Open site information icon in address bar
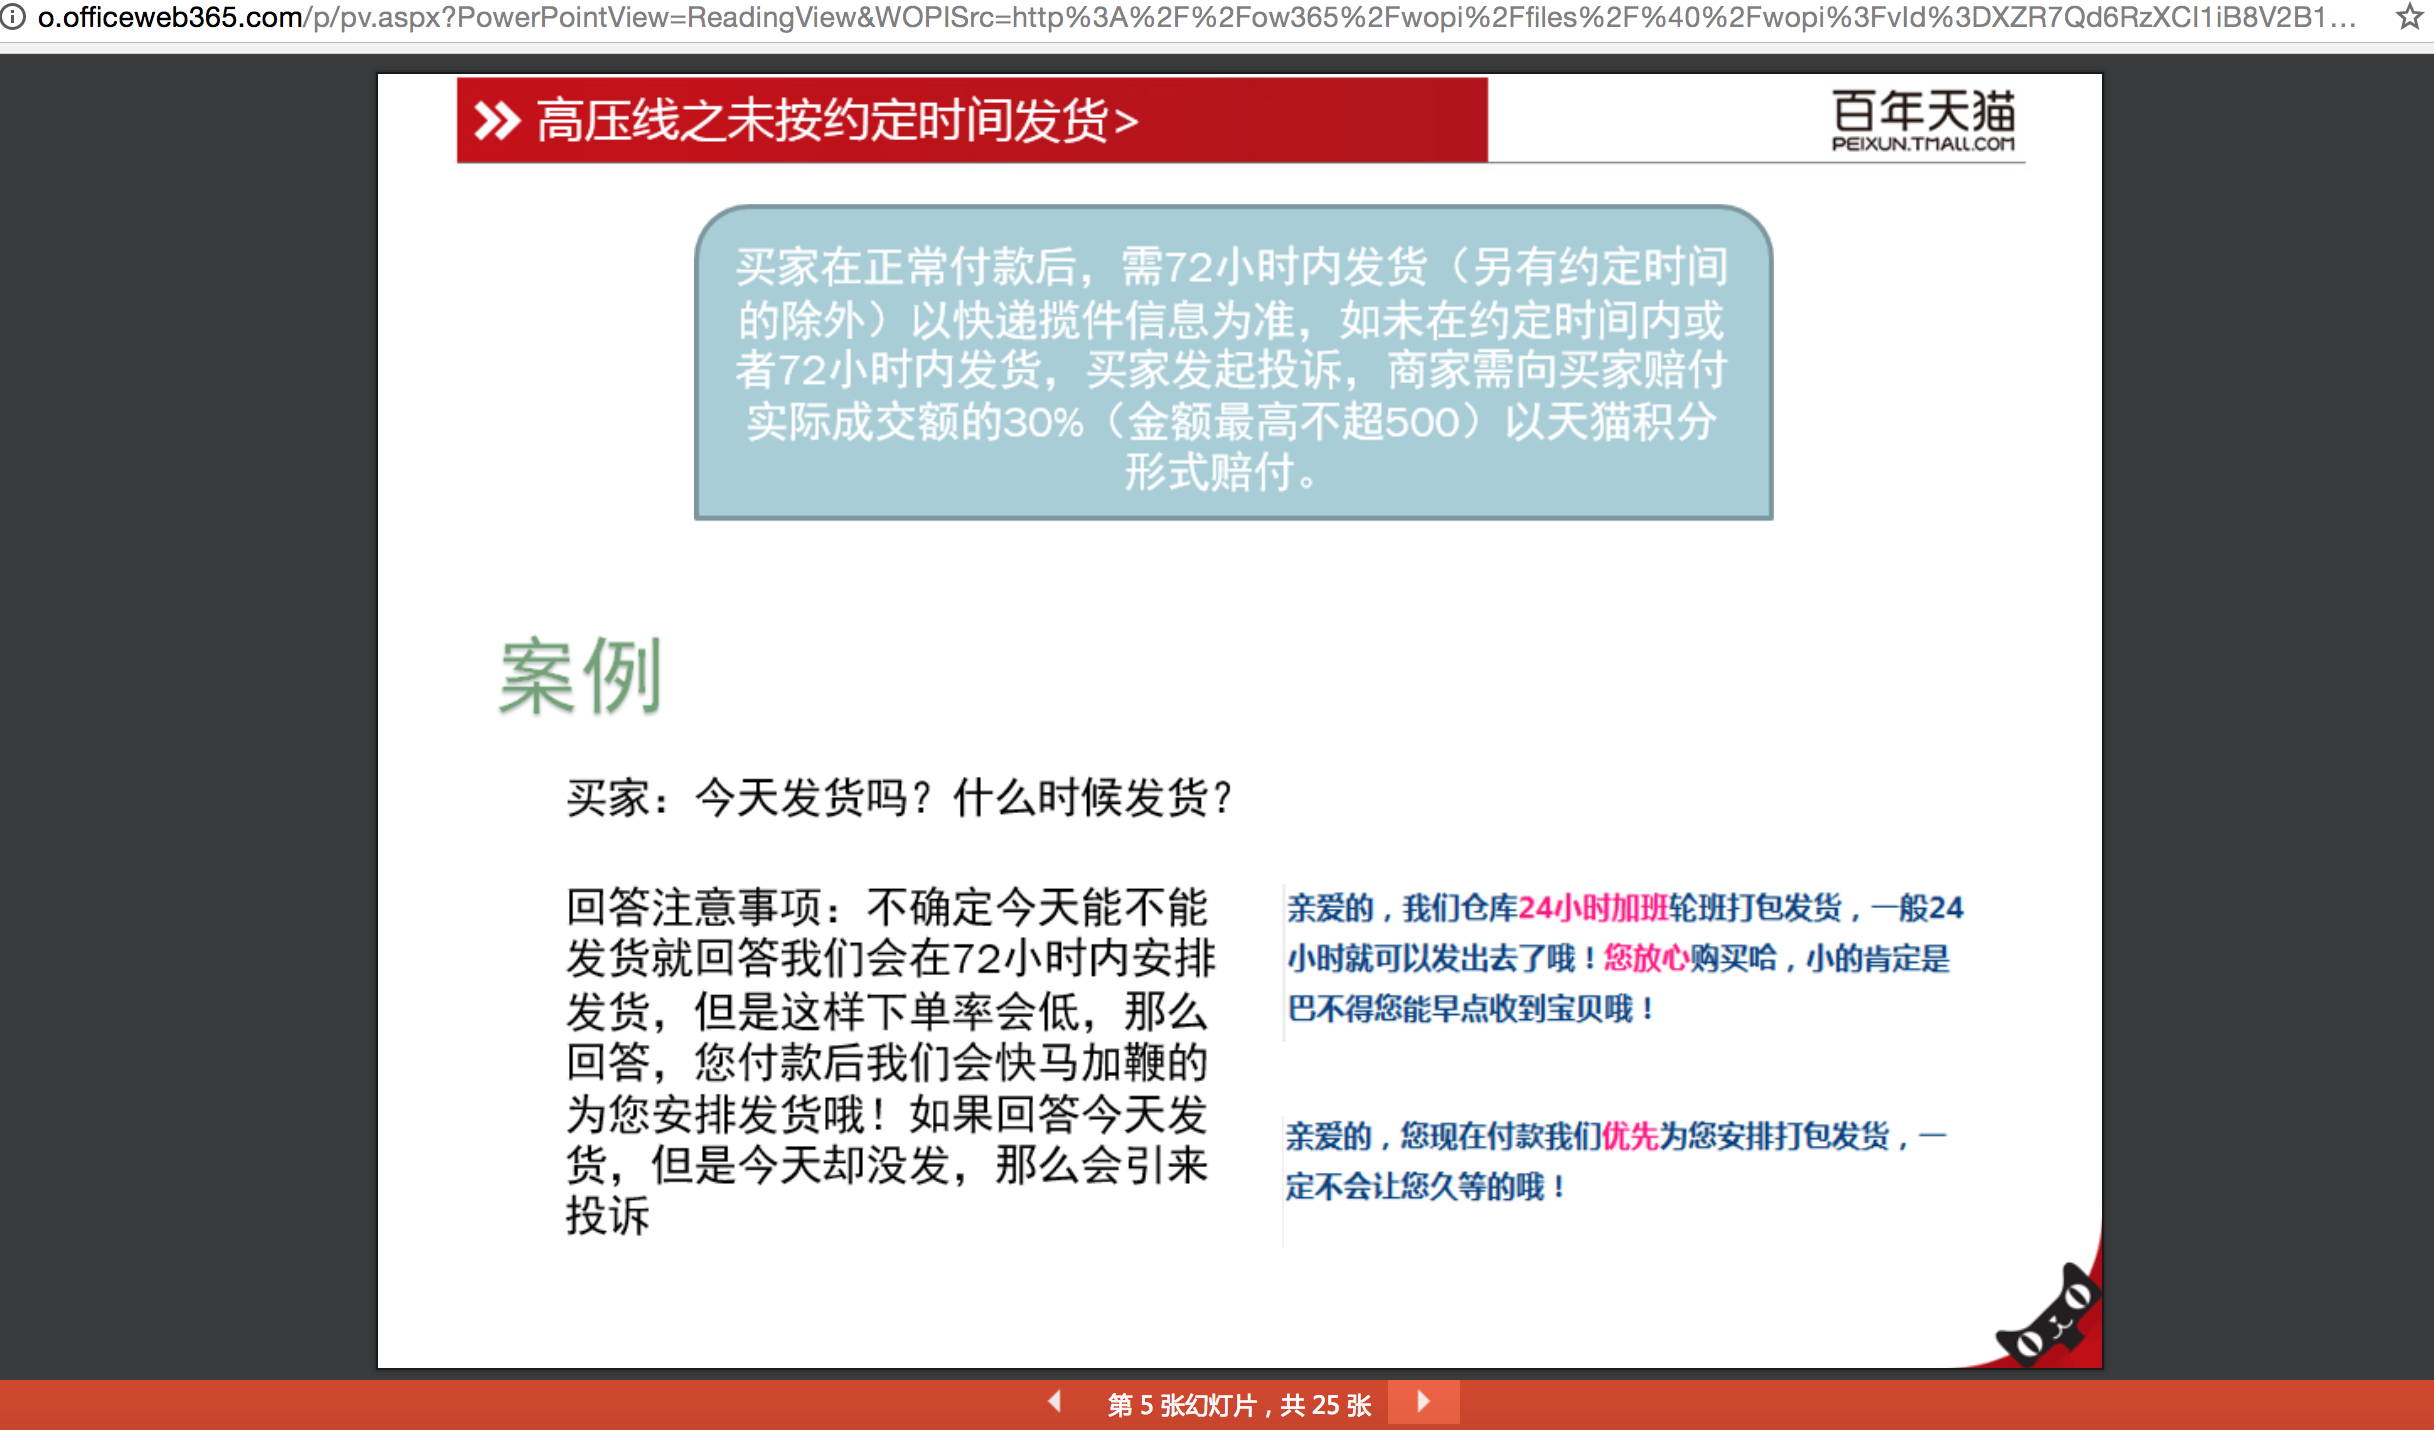The image size is (2434, 1430). (x=13, y=17)
